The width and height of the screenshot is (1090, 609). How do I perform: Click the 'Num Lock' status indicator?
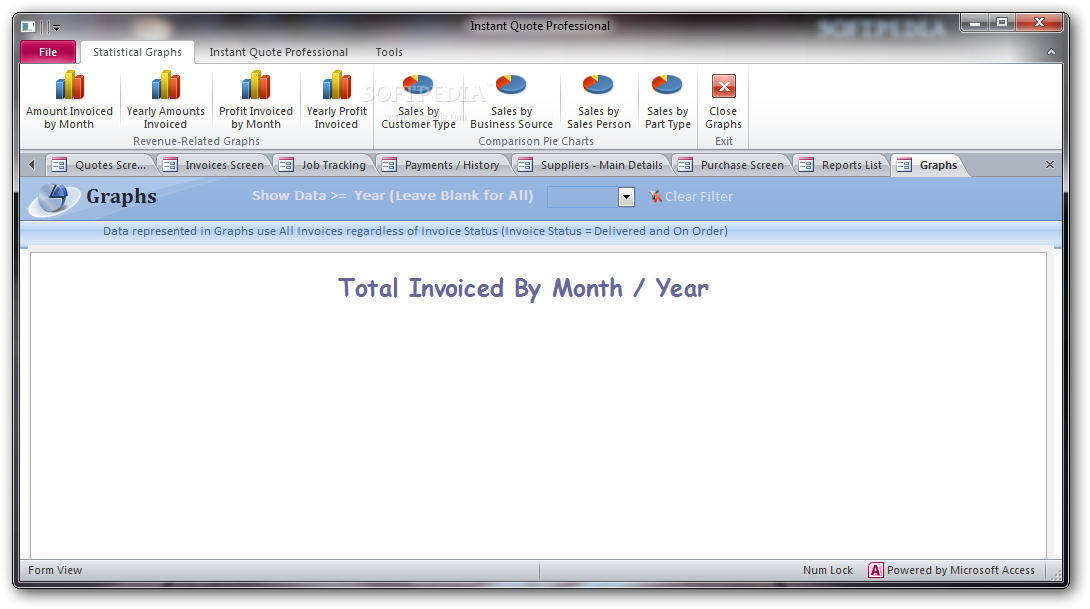click(x=827, y=570)
